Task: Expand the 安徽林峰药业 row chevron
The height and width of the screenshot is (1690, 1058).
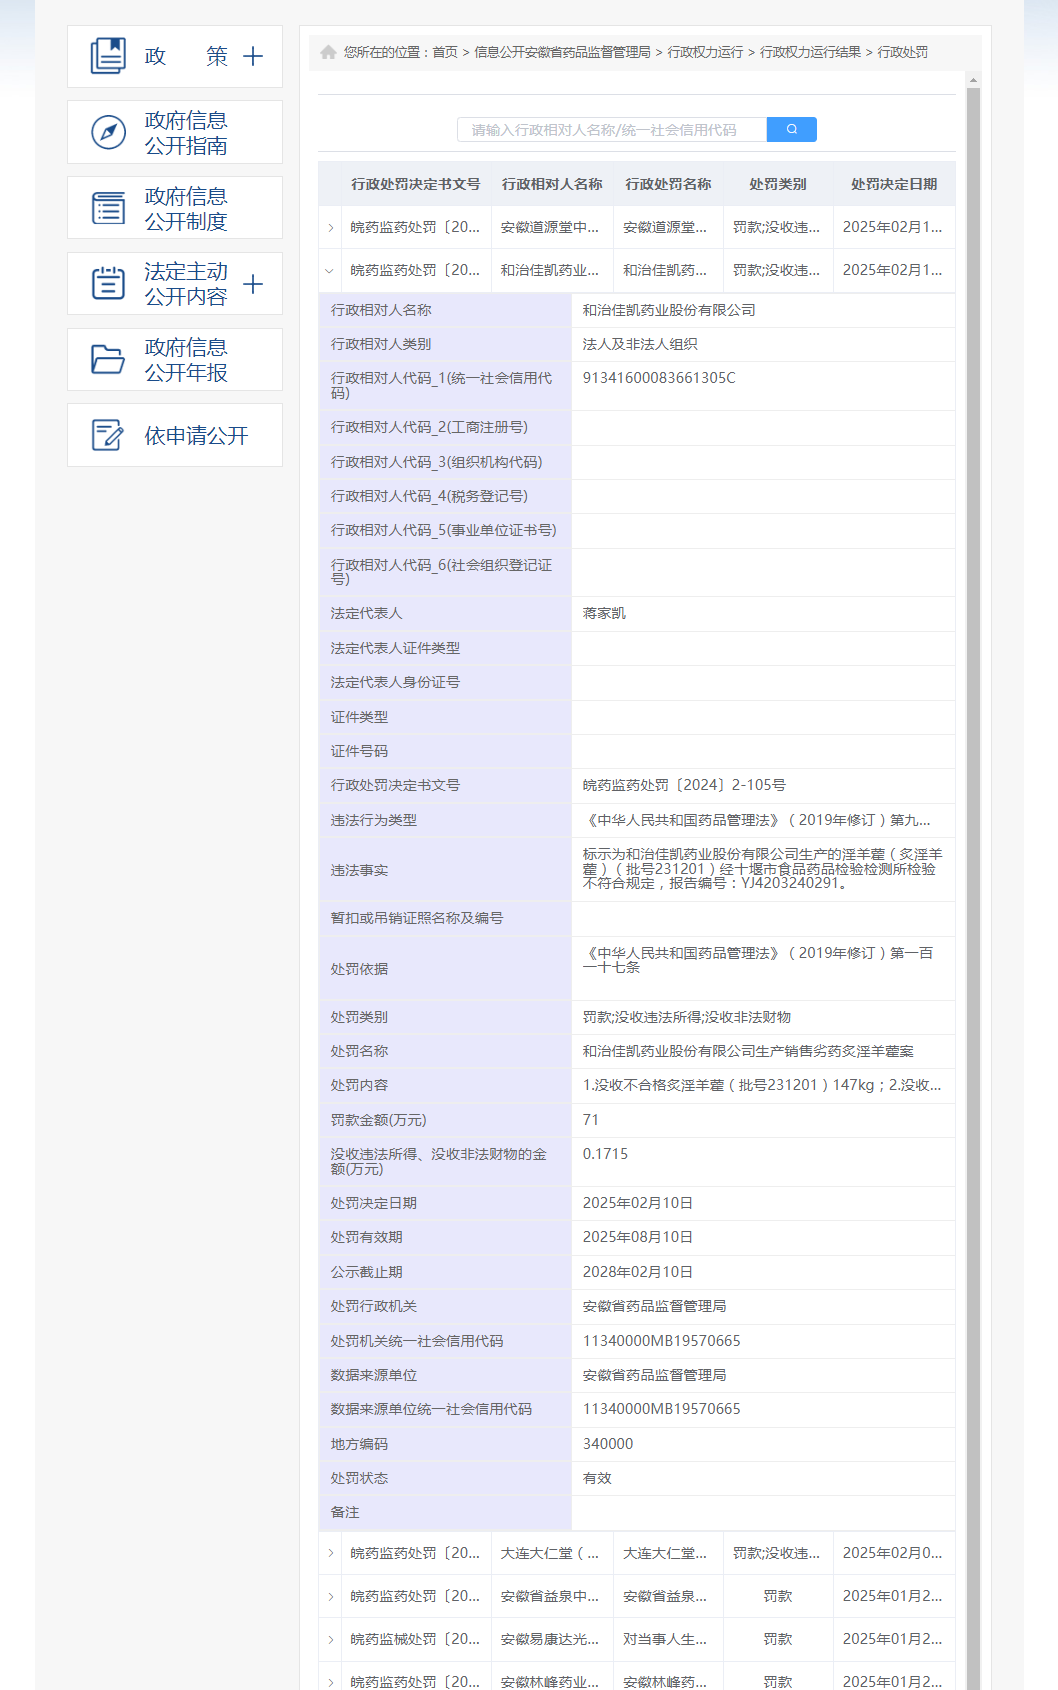Action: (330, 1682)
